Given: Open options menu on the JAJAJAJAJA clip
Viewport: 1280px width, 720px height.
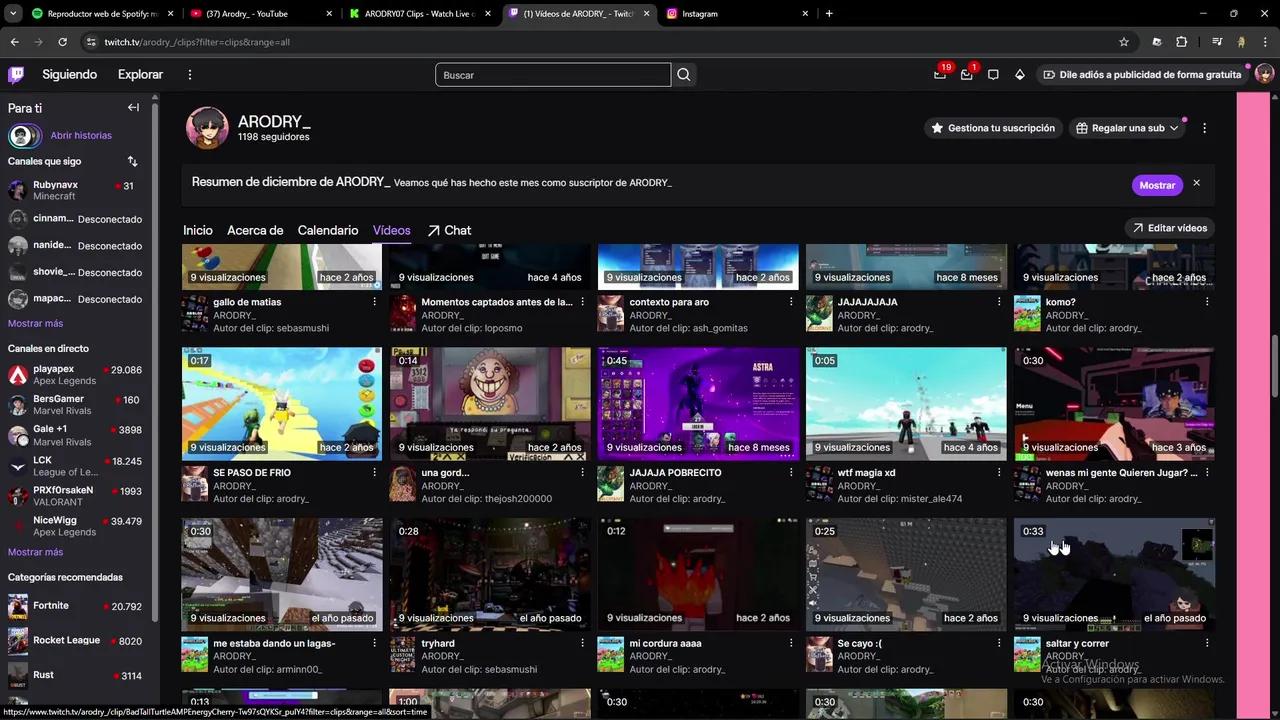Looking at the screenshot, I should click(998, 301).
